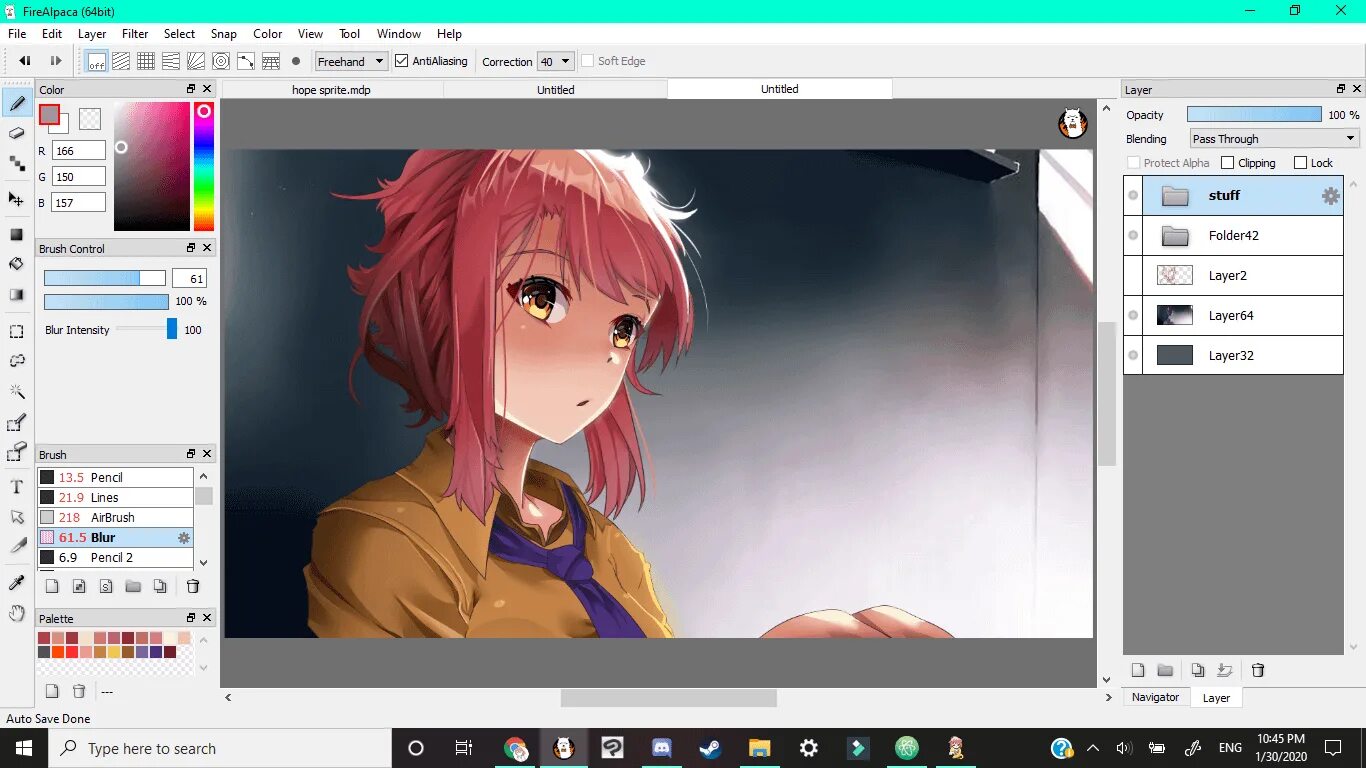Select the Fill rectangle shape tool
Image resolution: width=1366 pixels, height=768 pixels.
coord(17,235)
